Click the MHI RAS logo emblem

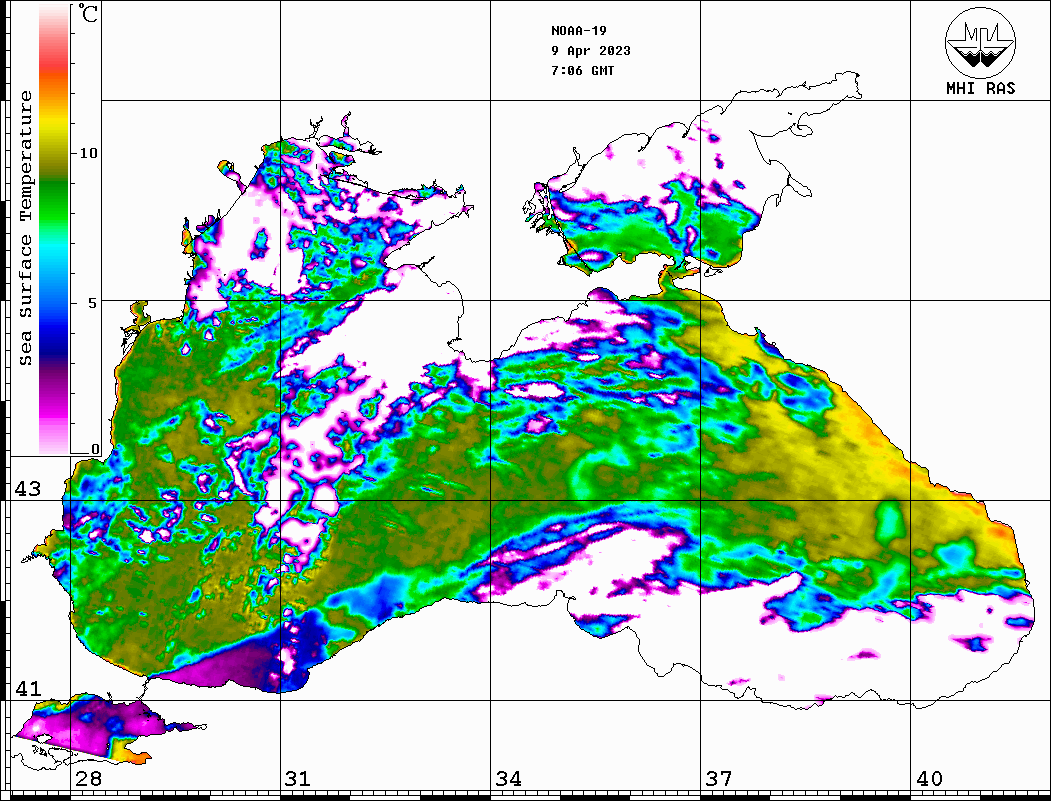[x=980, y=42]
